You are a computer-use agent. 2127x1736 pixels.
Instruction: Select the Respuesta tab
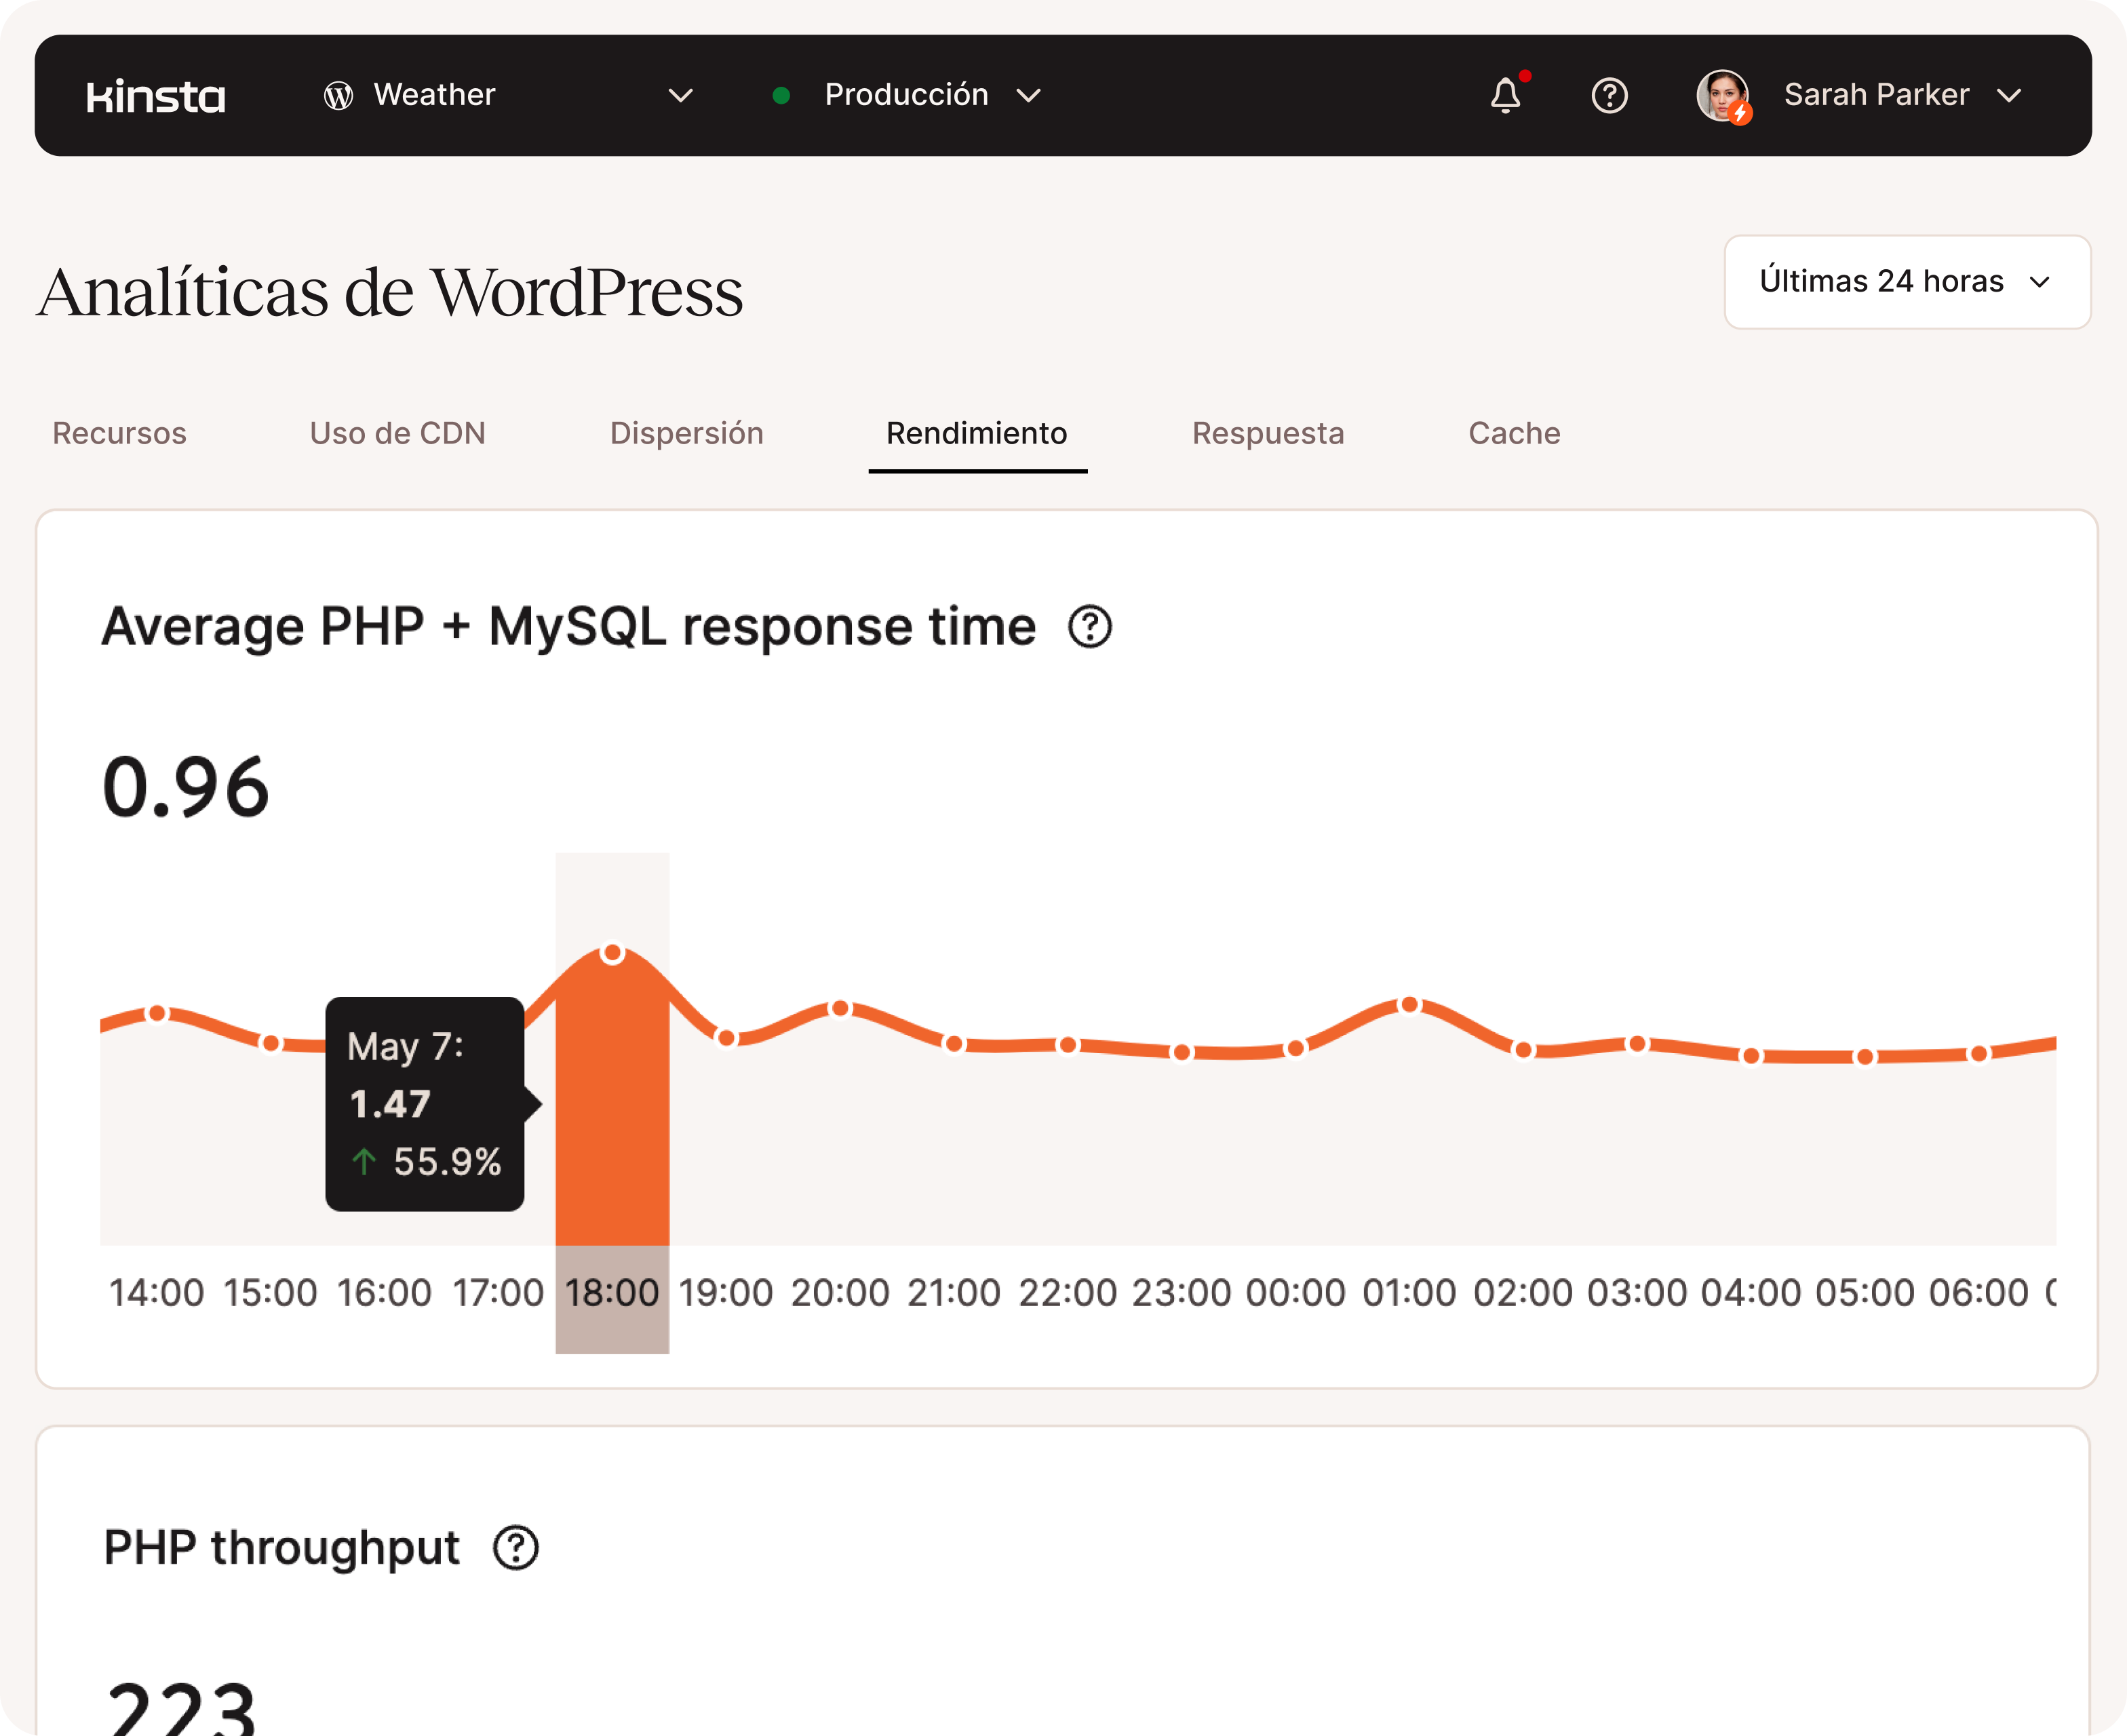pos(1267,433)
